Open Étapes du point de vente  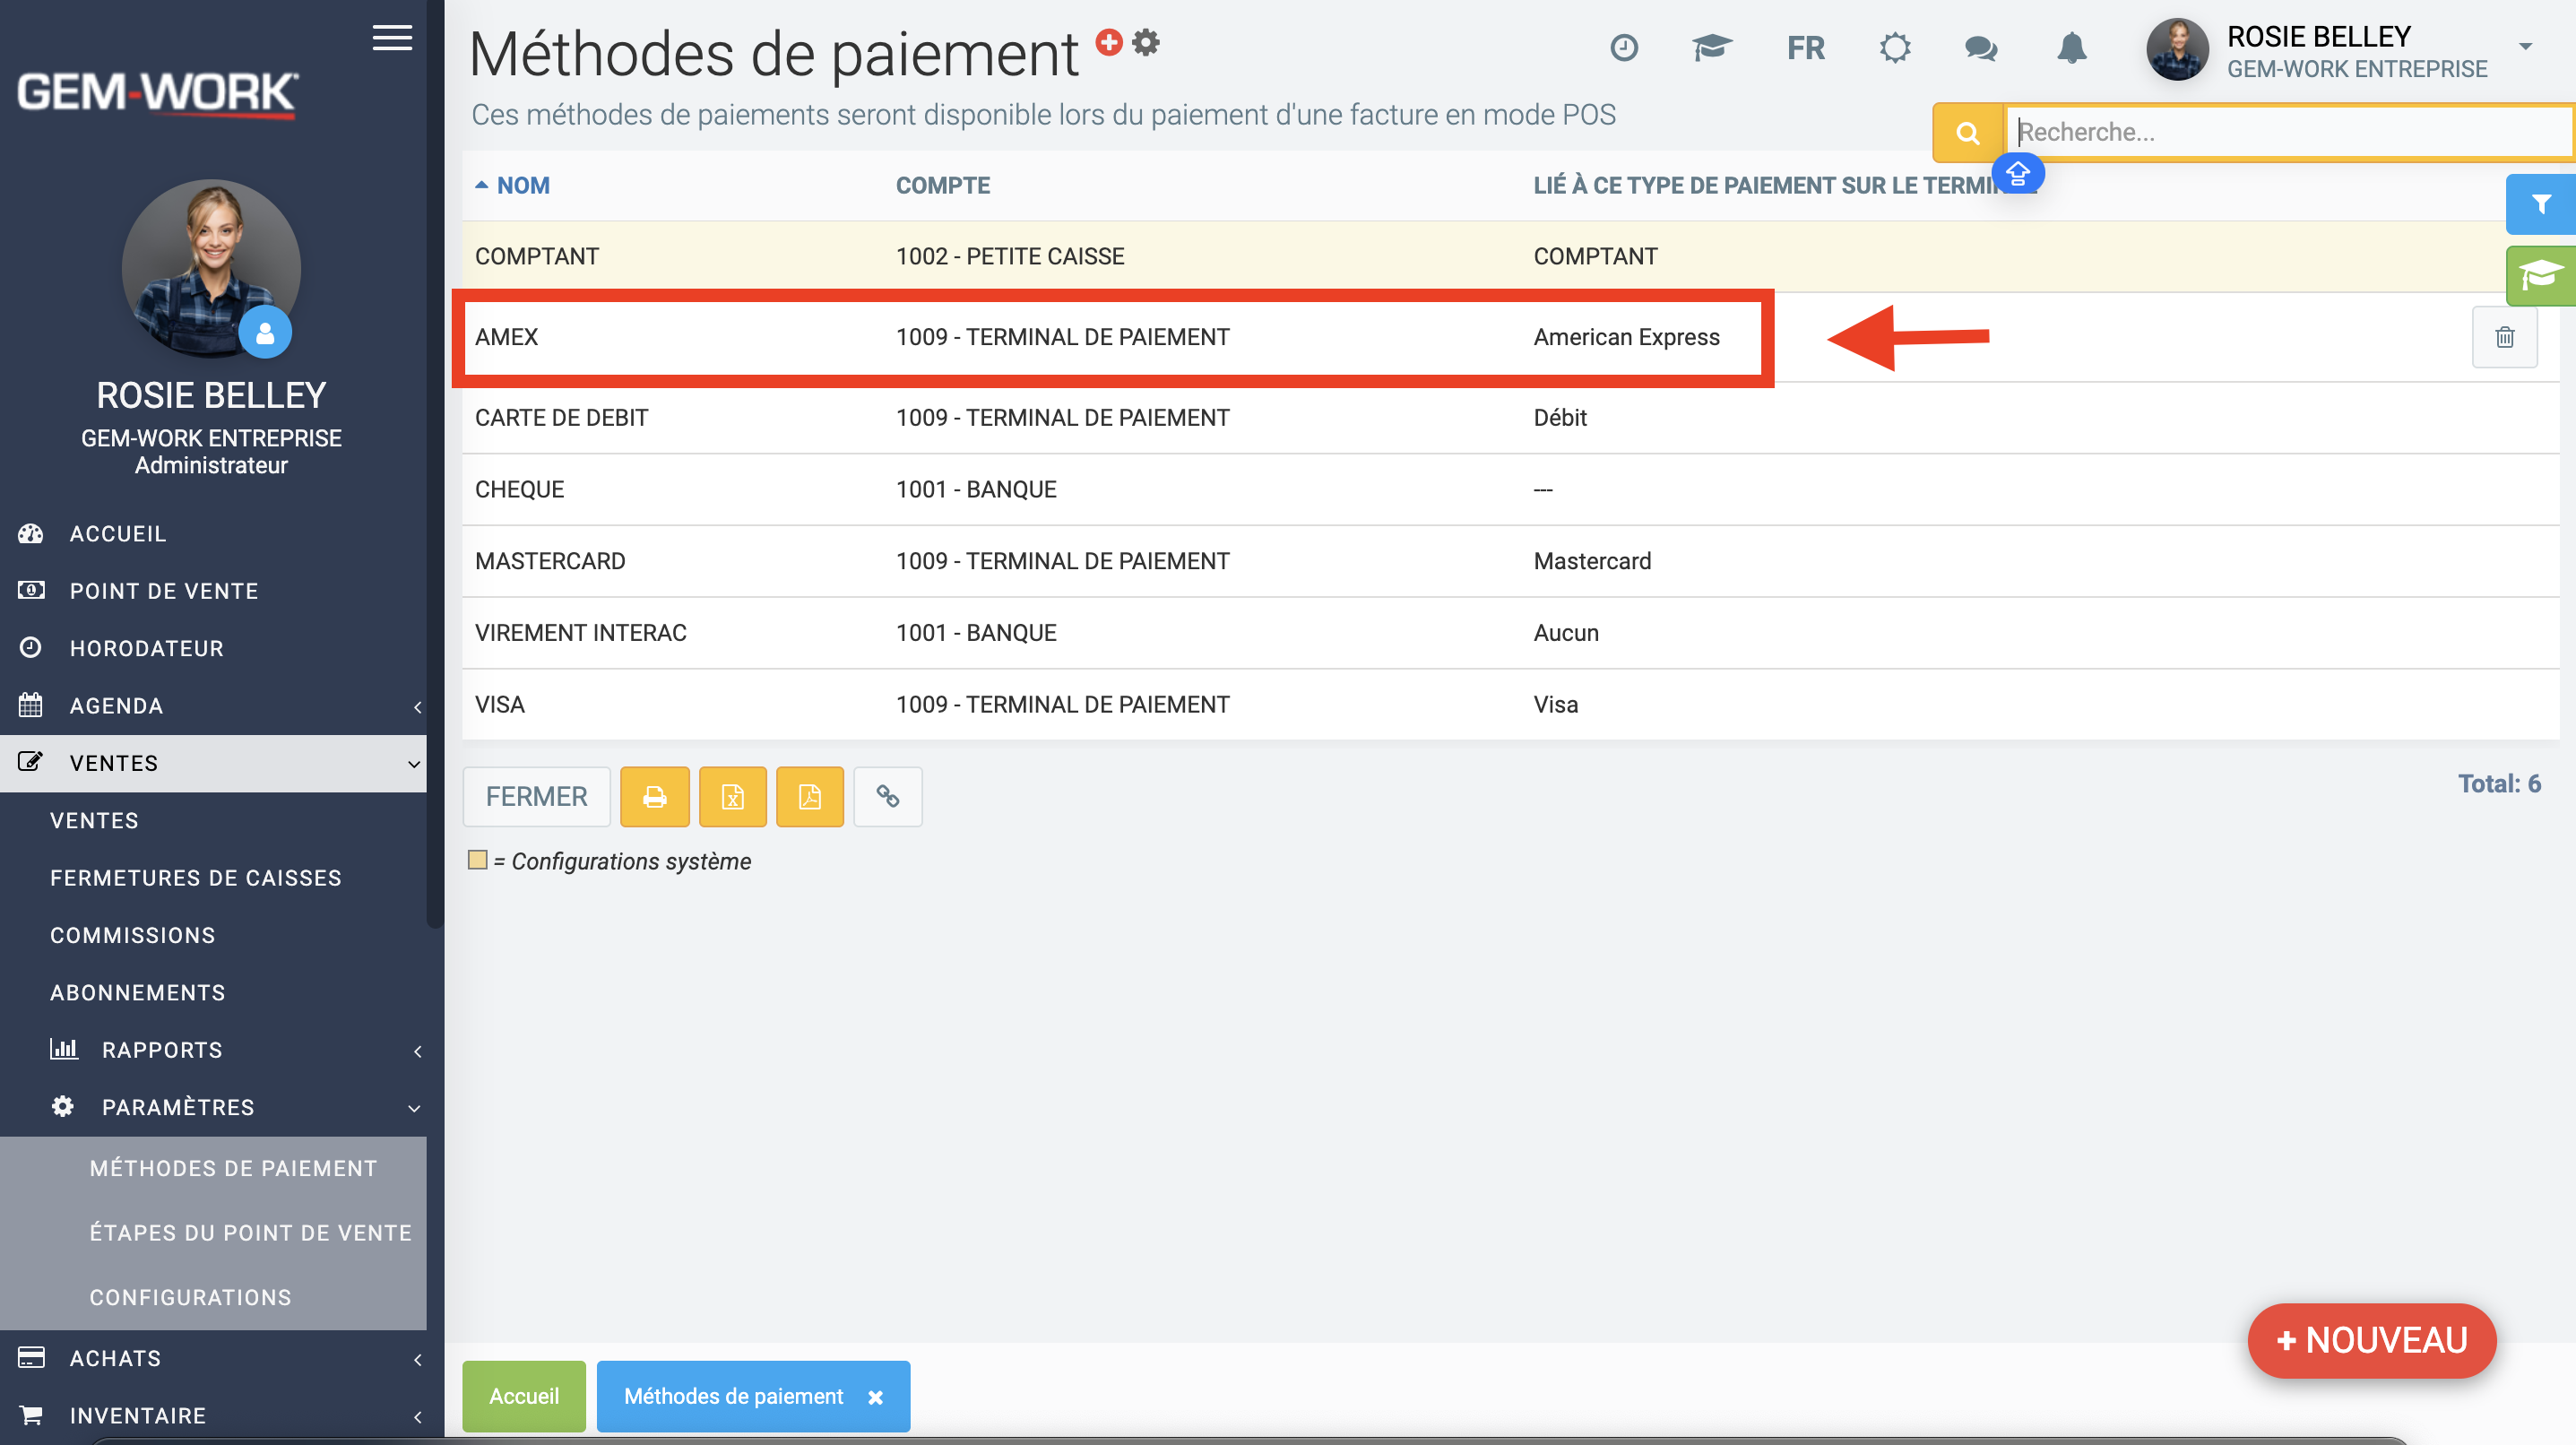[250, 1233]
